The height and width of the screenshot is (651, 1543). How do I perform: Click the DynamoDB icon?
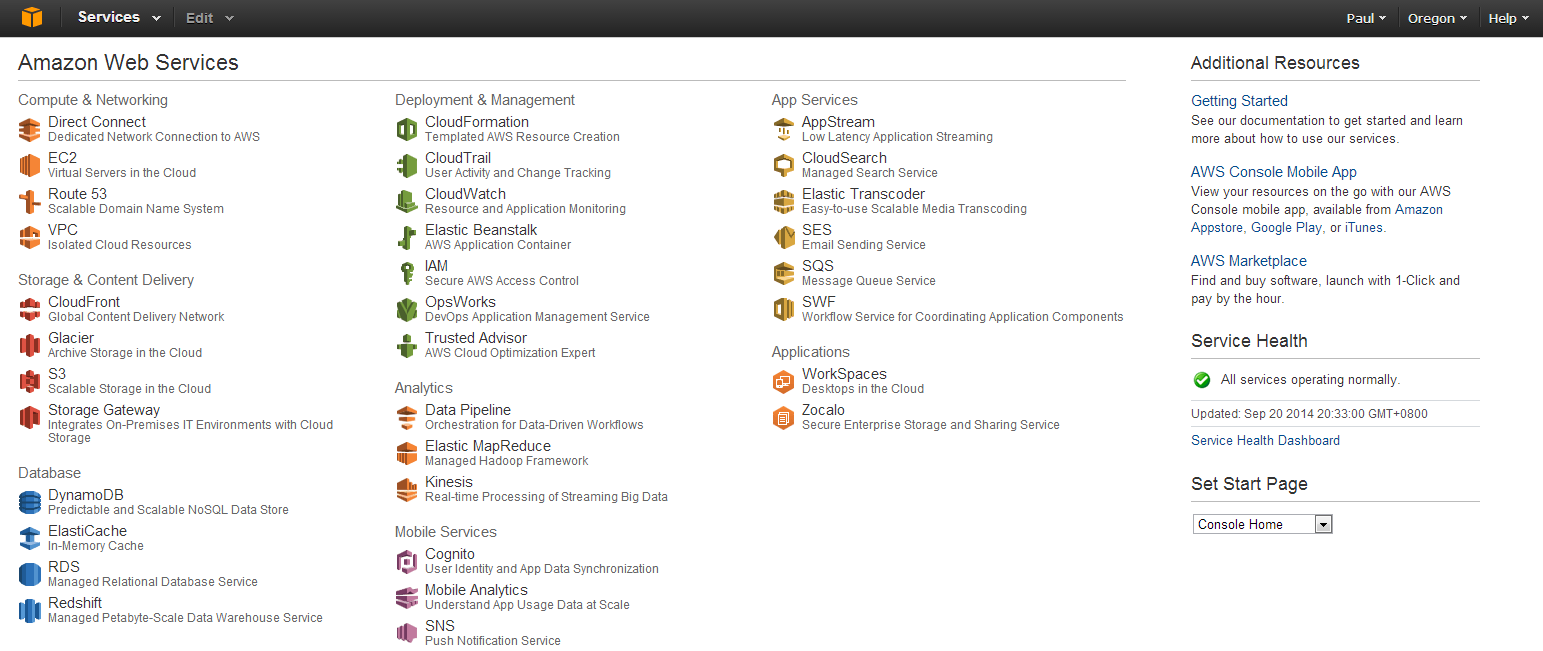click(x=30, y=503)
